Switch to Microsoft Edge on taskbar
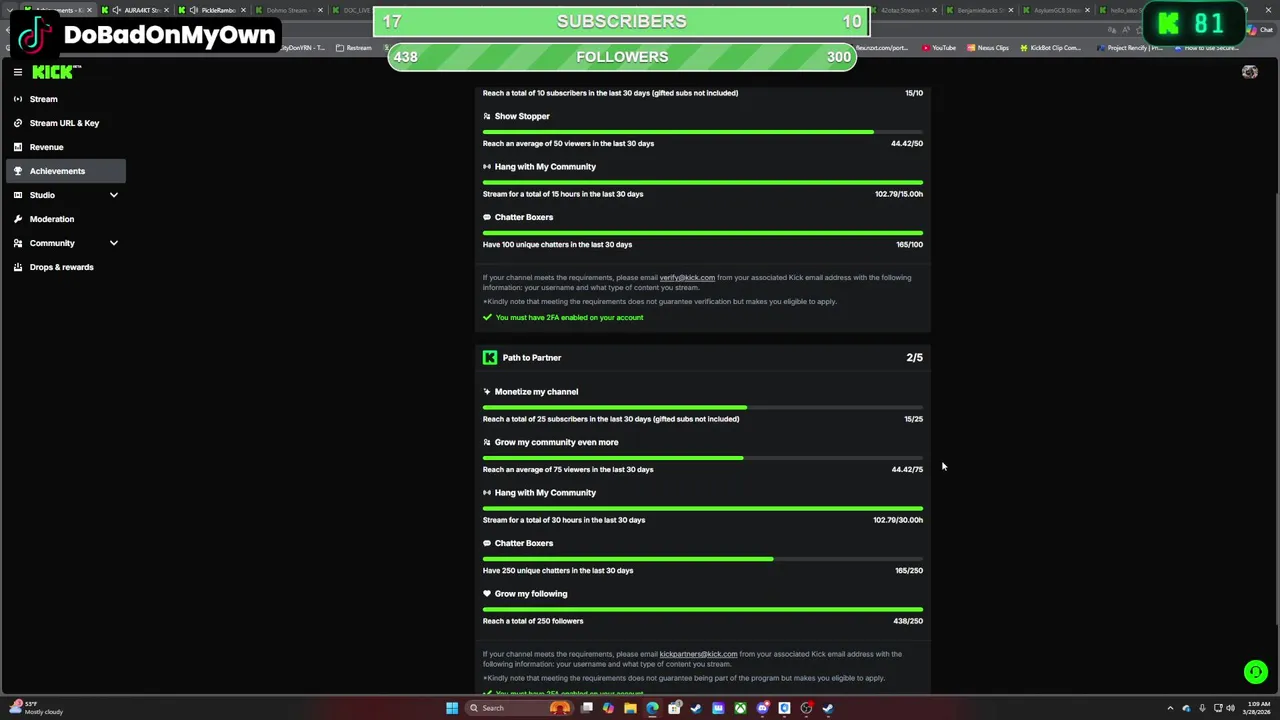The height and width of the screenshot is (720, 1280). pyautogui.click(x=652, y=708)
